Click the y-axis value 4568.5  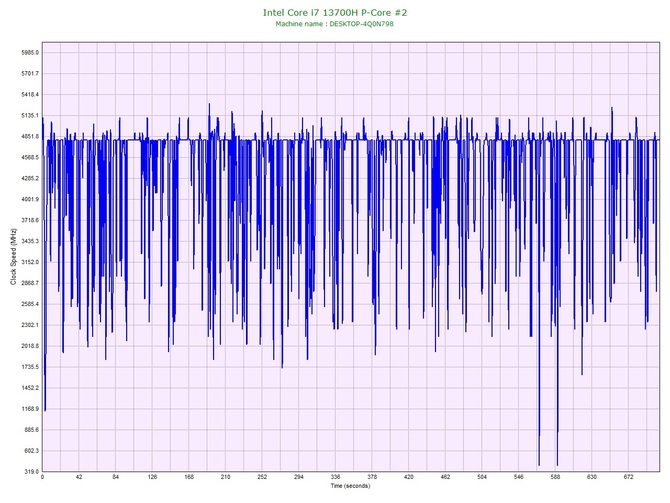point(30,157)
